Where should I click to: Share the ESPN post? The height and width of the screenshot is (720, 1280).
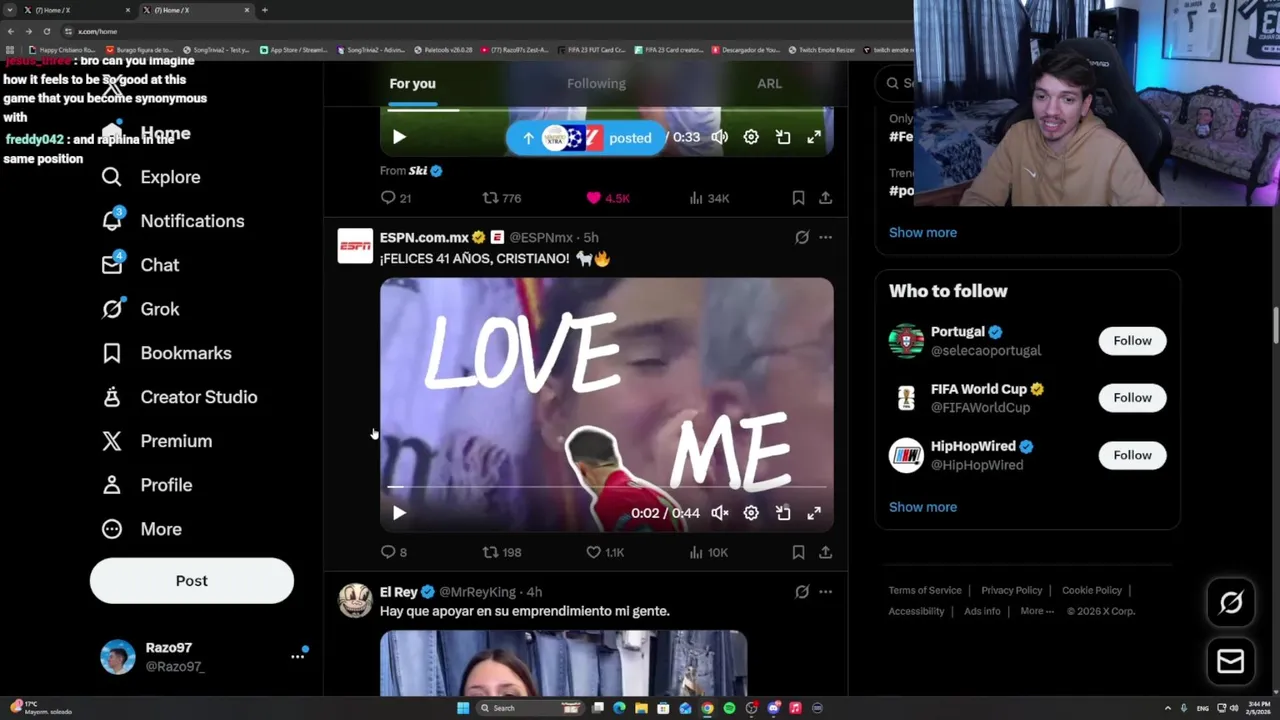point(825,552)
